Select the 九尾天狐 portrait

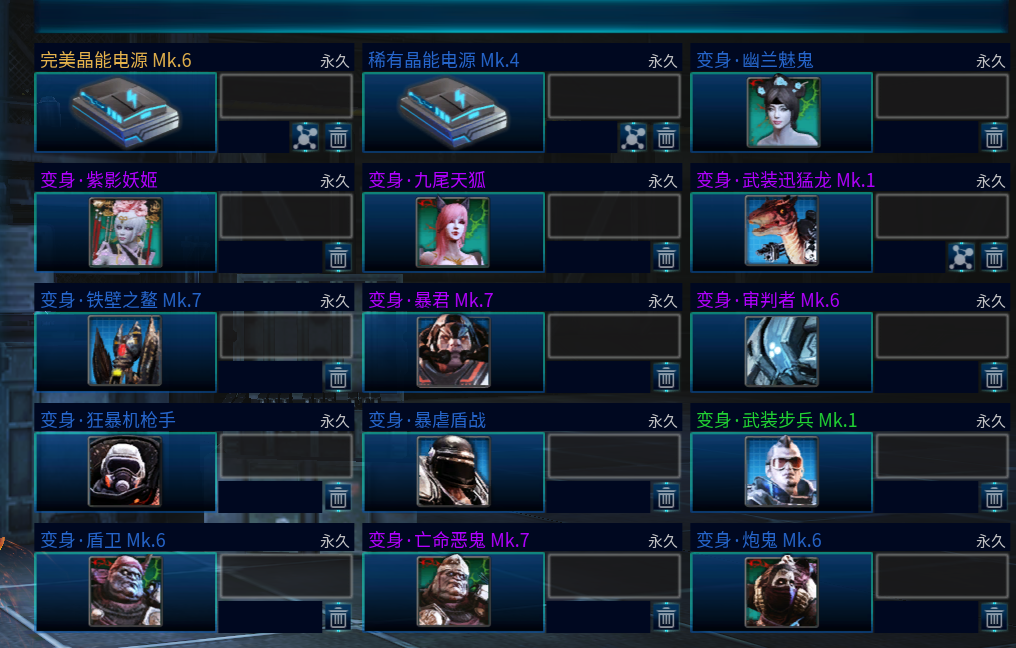point(453,232)
